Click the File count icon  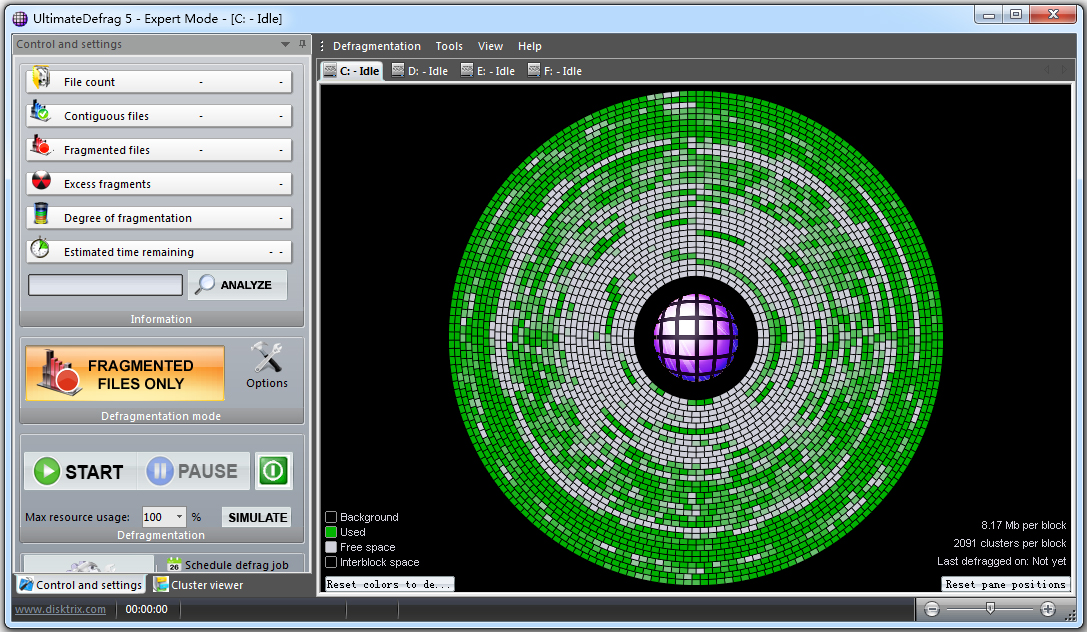coord(42,78)
